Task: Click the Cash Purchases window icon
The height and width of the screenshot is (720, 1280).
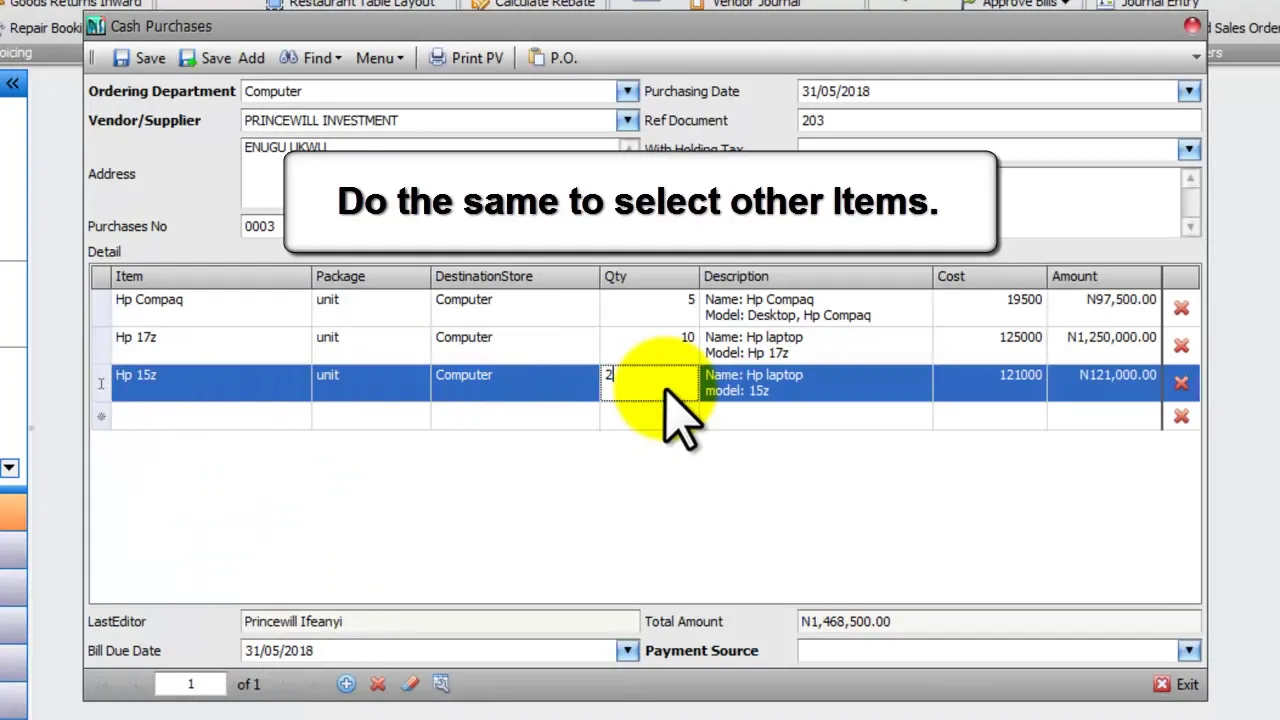Action: coord(96,26)
